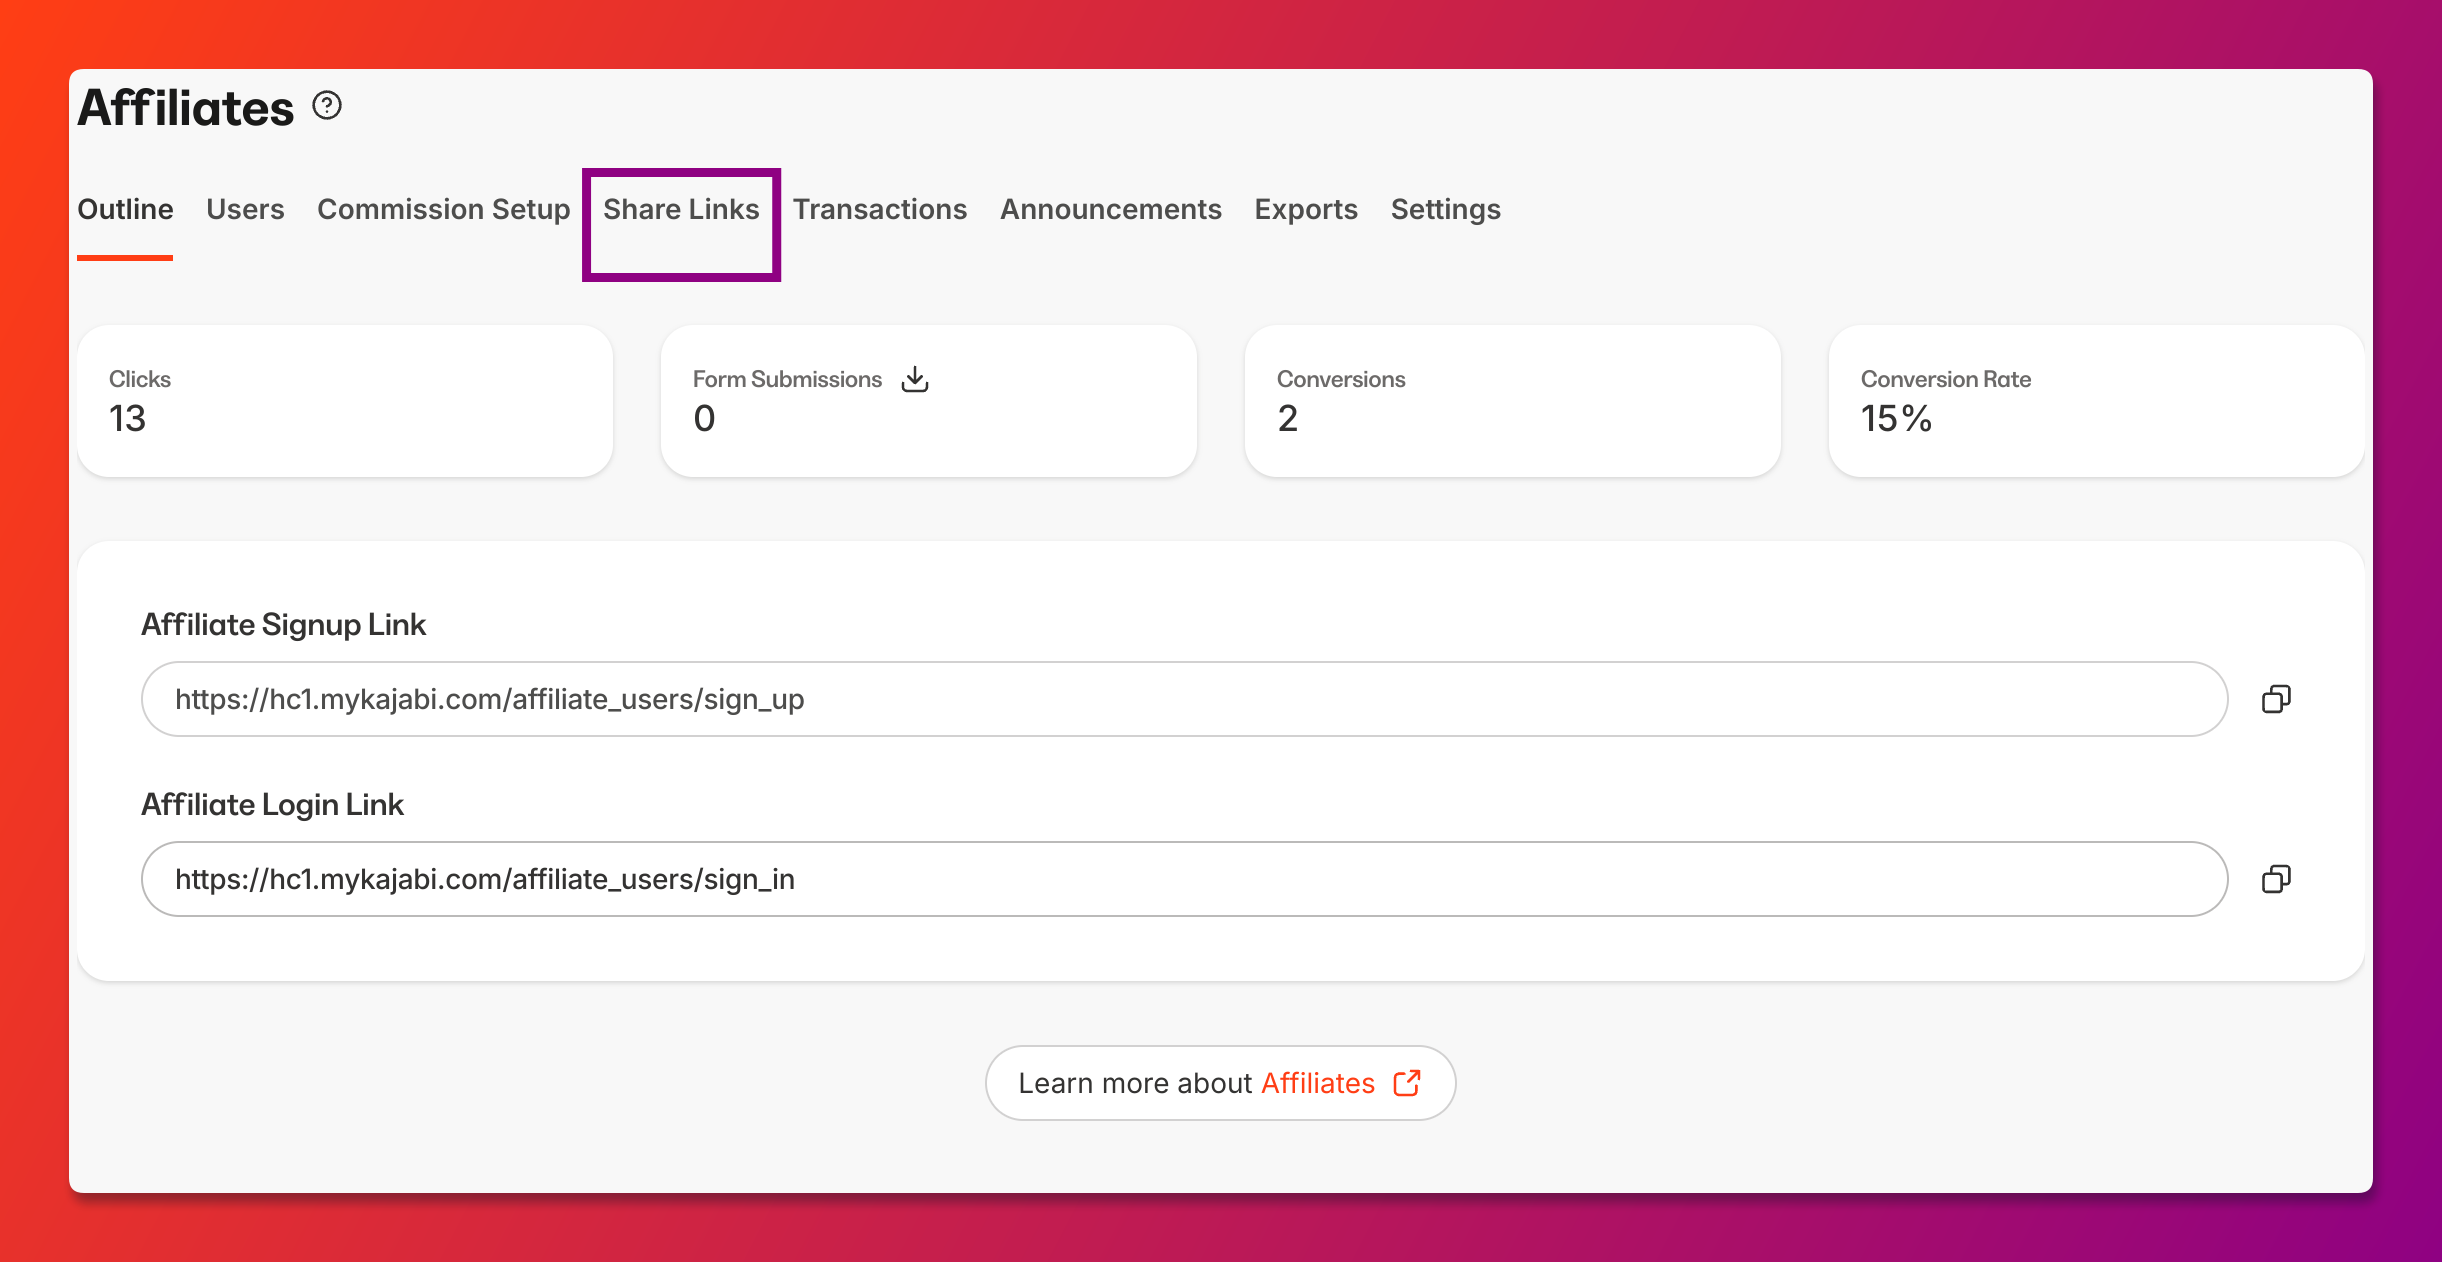Follow the orange Affiliates learn-more link

[x=1318, y=1083]
